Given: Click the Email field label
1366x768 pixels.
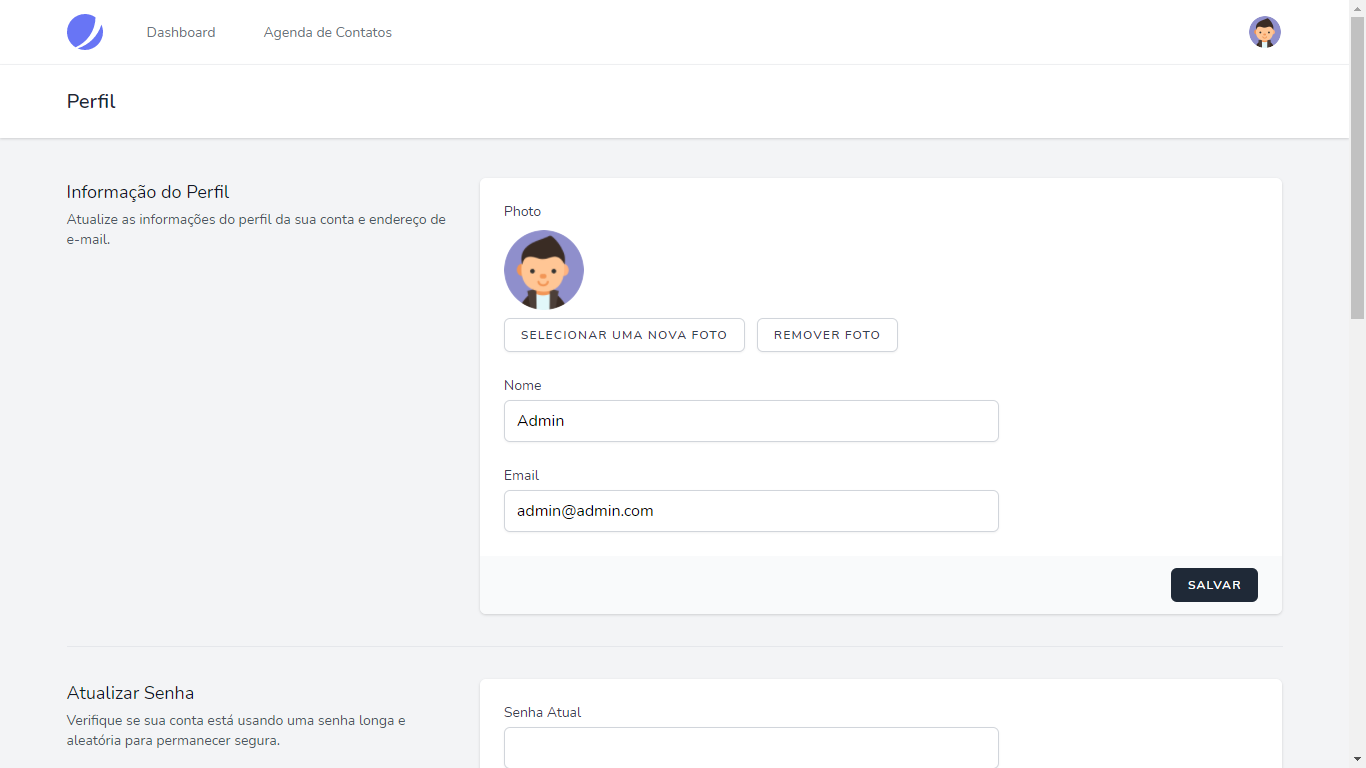Looking at the screenshot, I should pos(521,475).
